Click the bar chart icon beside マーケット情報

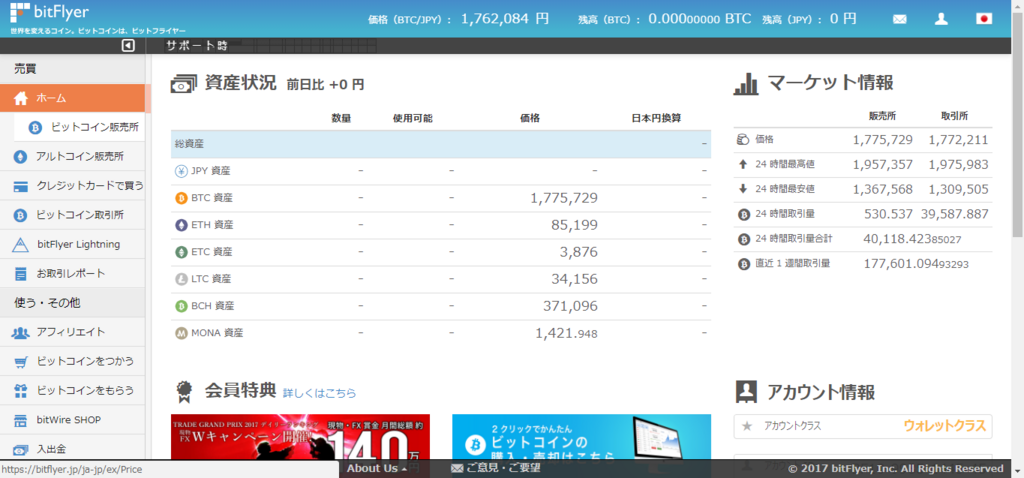point(746,84)
